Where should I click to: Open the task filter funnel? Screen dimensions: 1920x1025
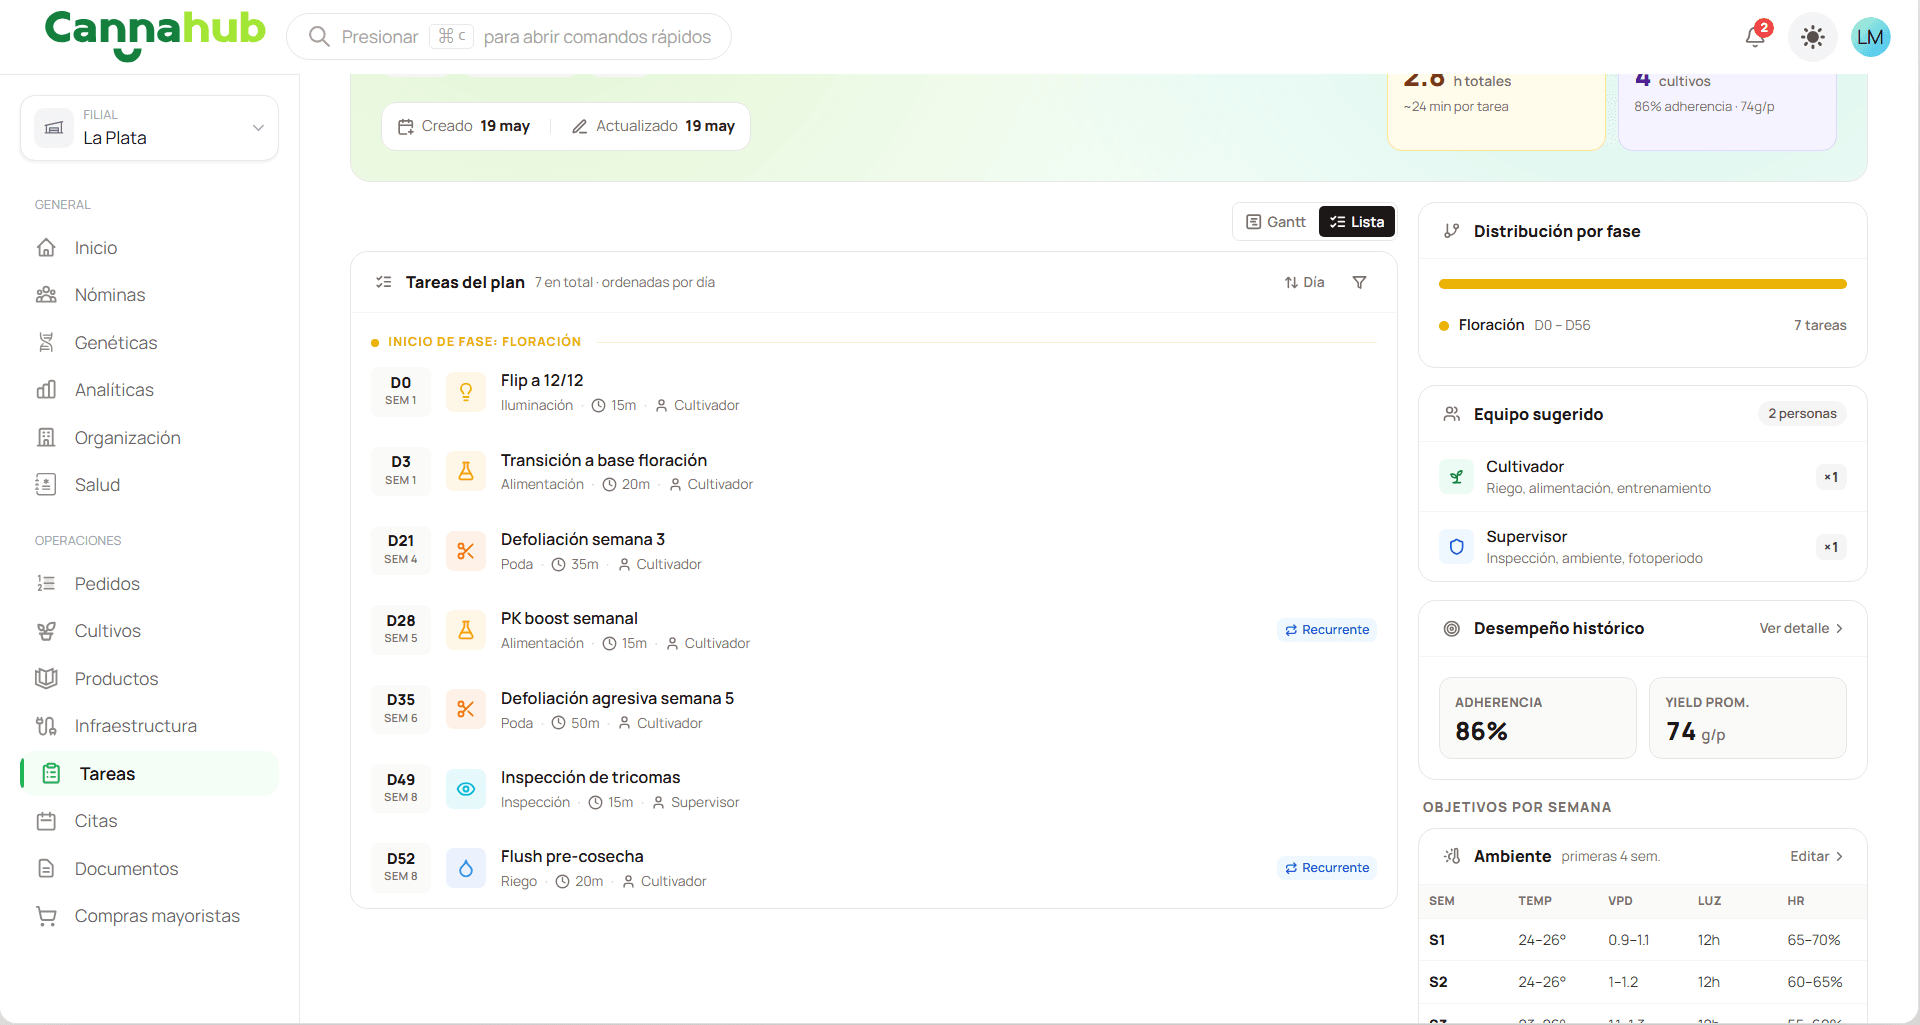[1359, 283]
